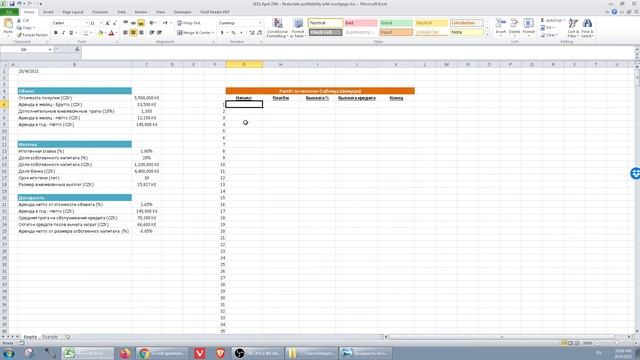
Task: Click the Wrap Text button
Action: pyautogui.click(x=189, y=23)
